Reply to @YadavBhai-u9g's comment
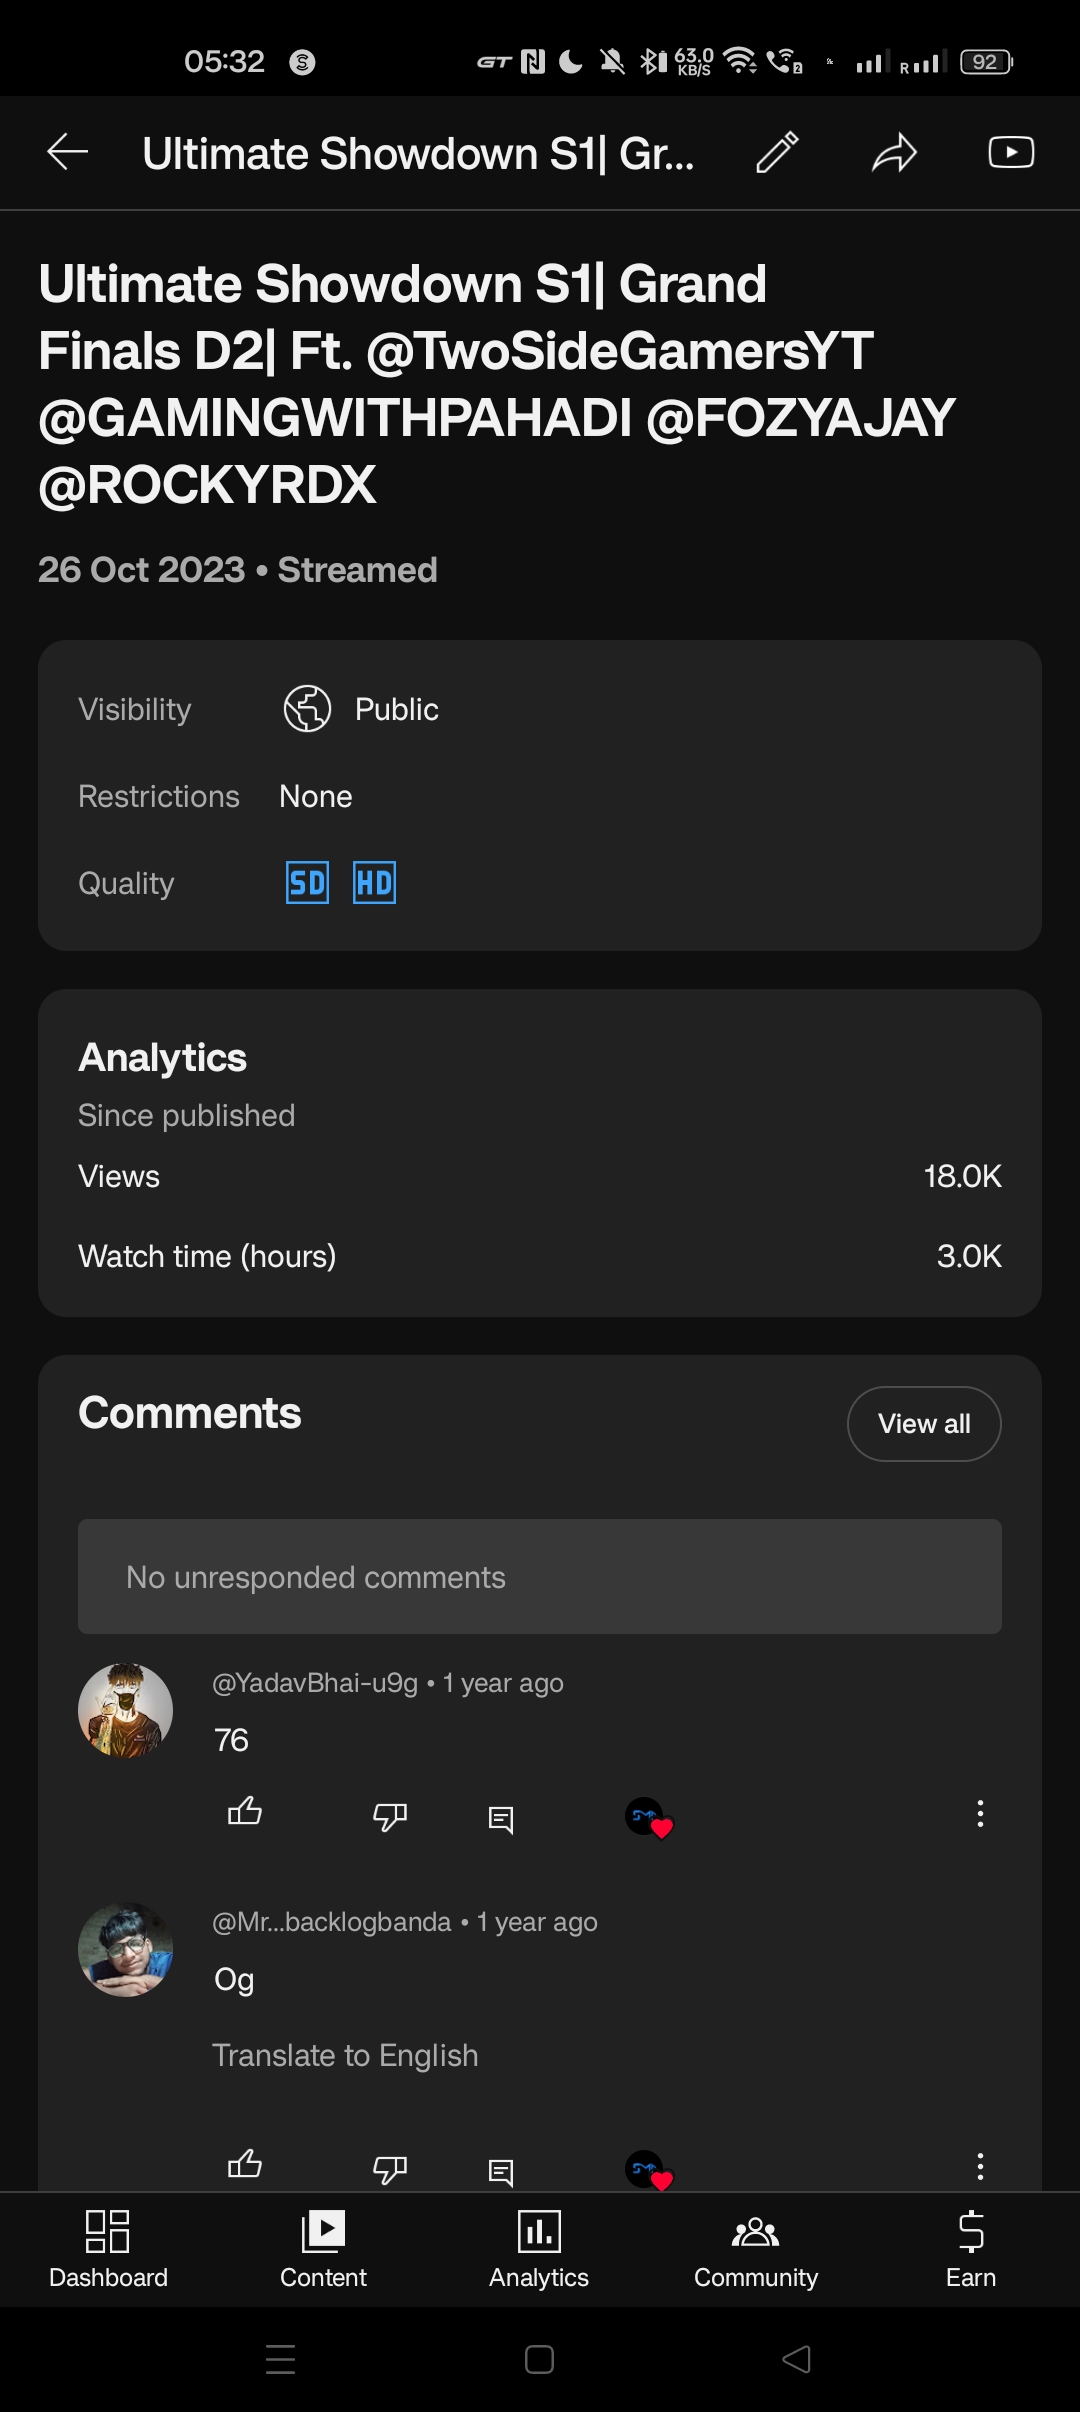1080x2412 pixels. point(501,1818)
